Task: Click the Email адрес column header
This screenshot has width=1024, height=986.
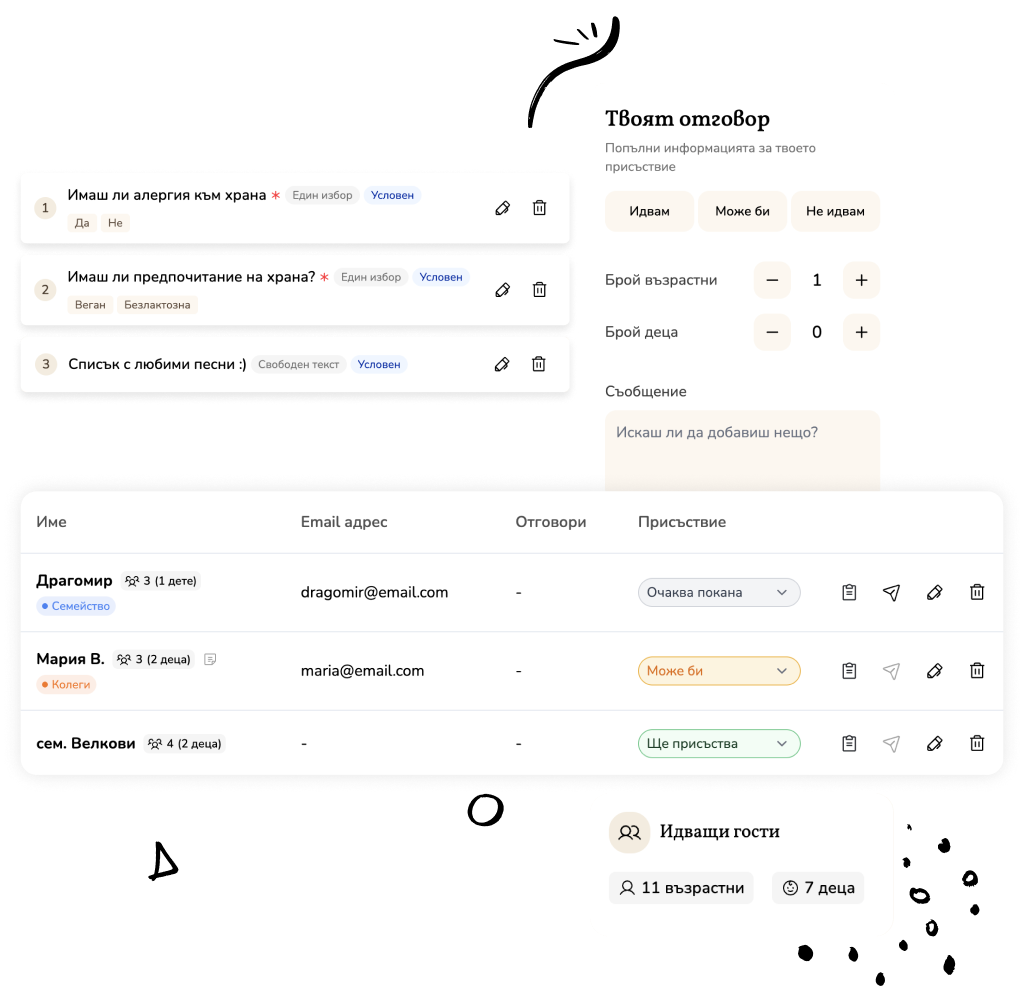Action: (x=344, y=522)
